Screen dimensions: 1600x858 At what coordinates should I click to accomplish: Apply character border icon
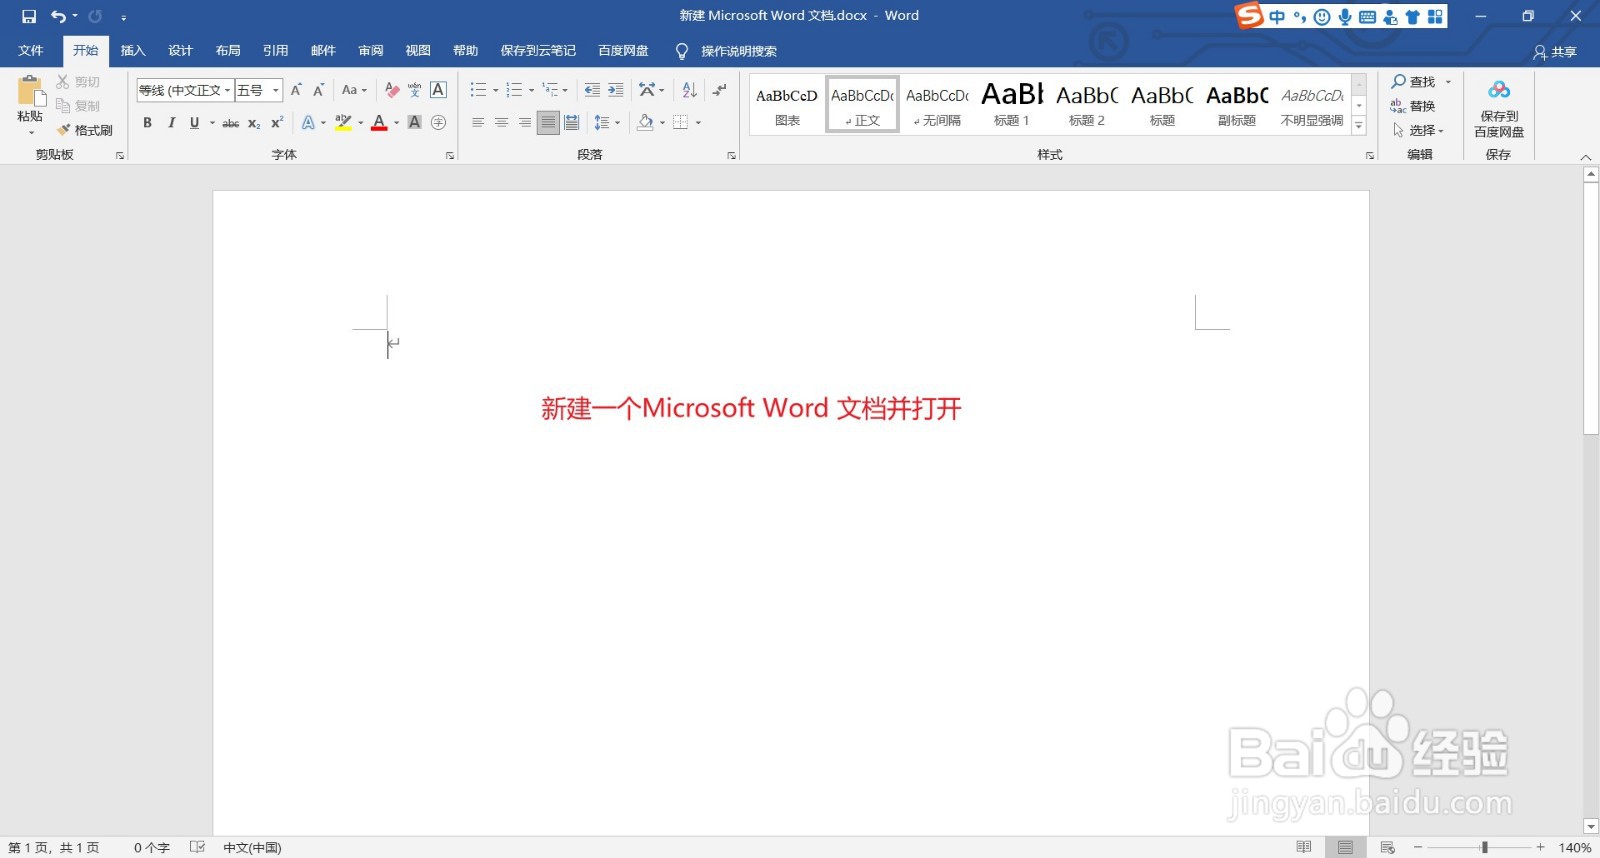pos(438,90)
